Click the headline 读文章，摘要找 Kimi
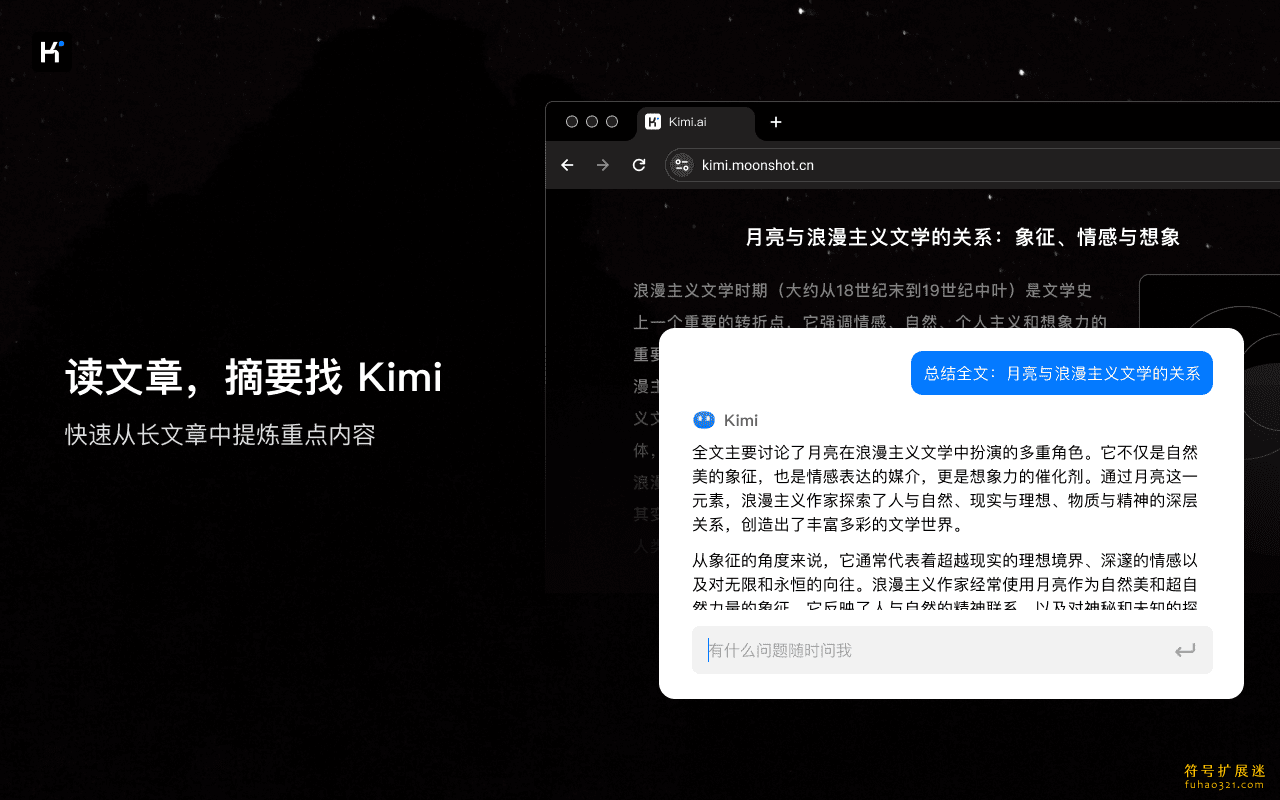Screen dimensions: 1280x800 tap(254, 378)
